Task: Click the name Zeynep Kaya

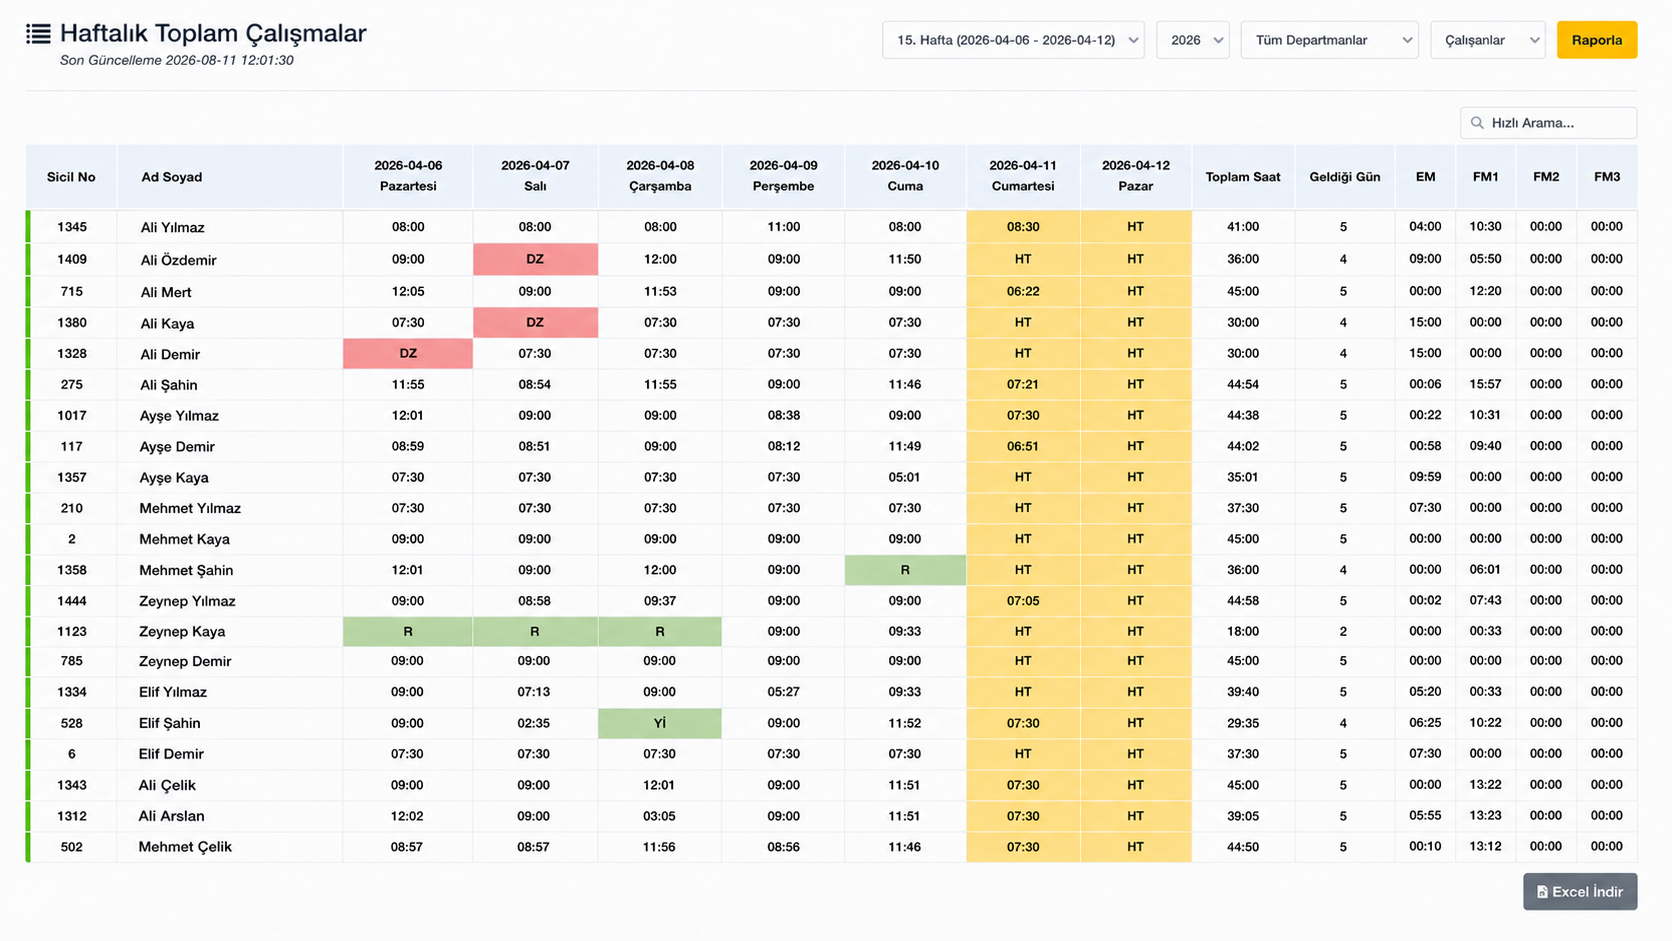Action: (x=182, y=632)
